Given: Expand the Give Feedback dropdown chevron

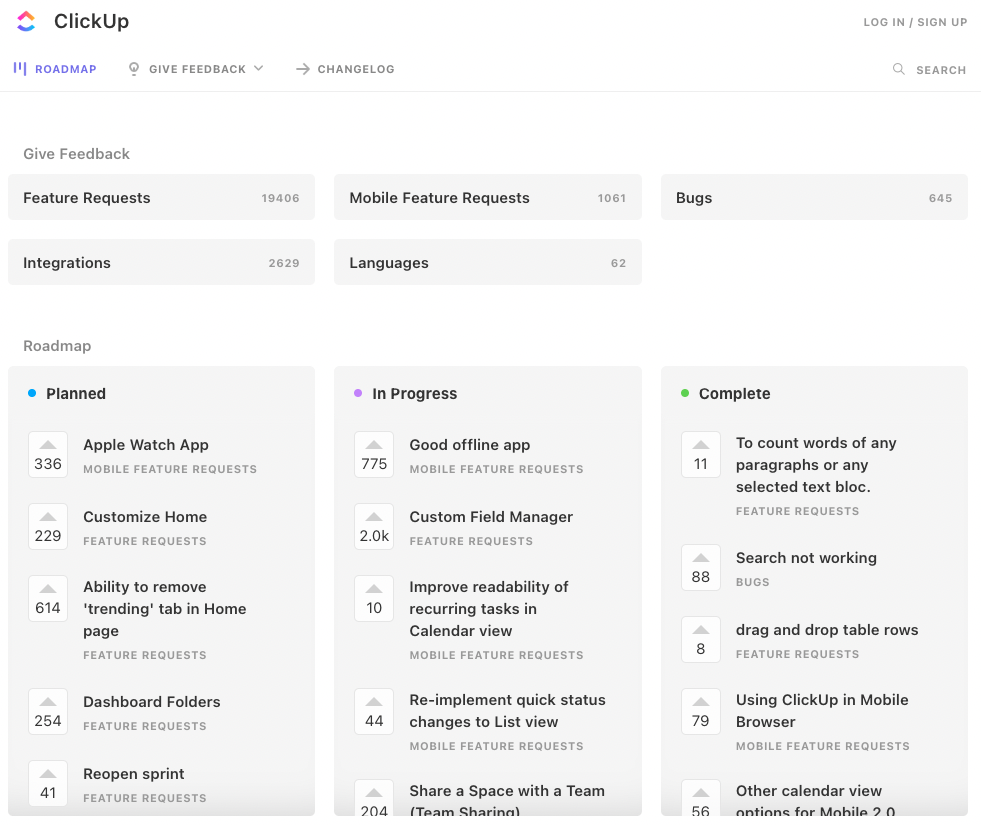Looking at the screenshot, I should click(x=258, y=68).
